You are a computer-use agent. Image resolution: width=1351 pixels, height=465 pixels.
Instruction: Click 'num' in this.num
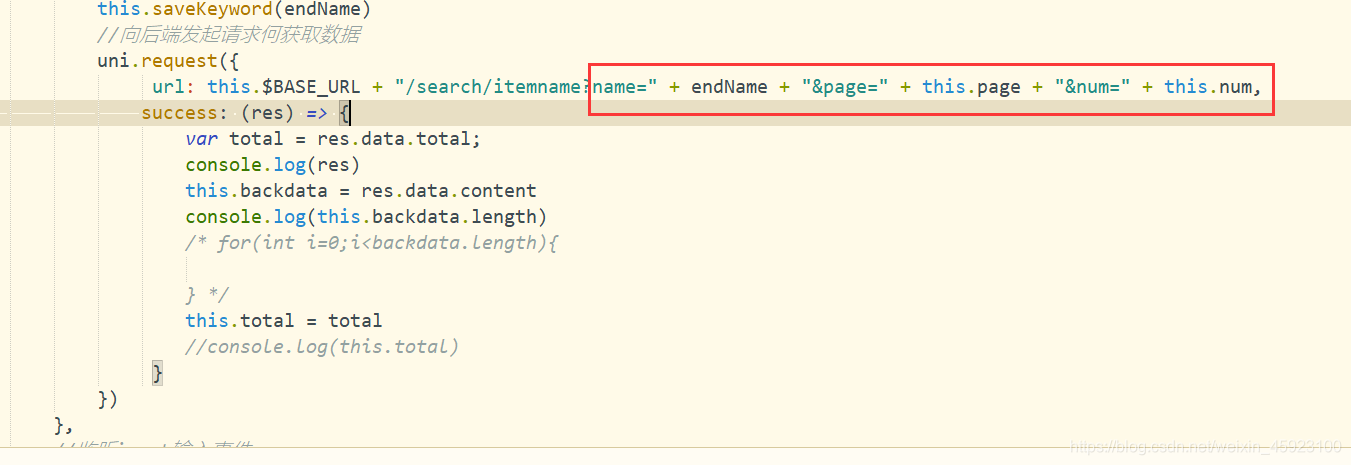(1235, 87)
